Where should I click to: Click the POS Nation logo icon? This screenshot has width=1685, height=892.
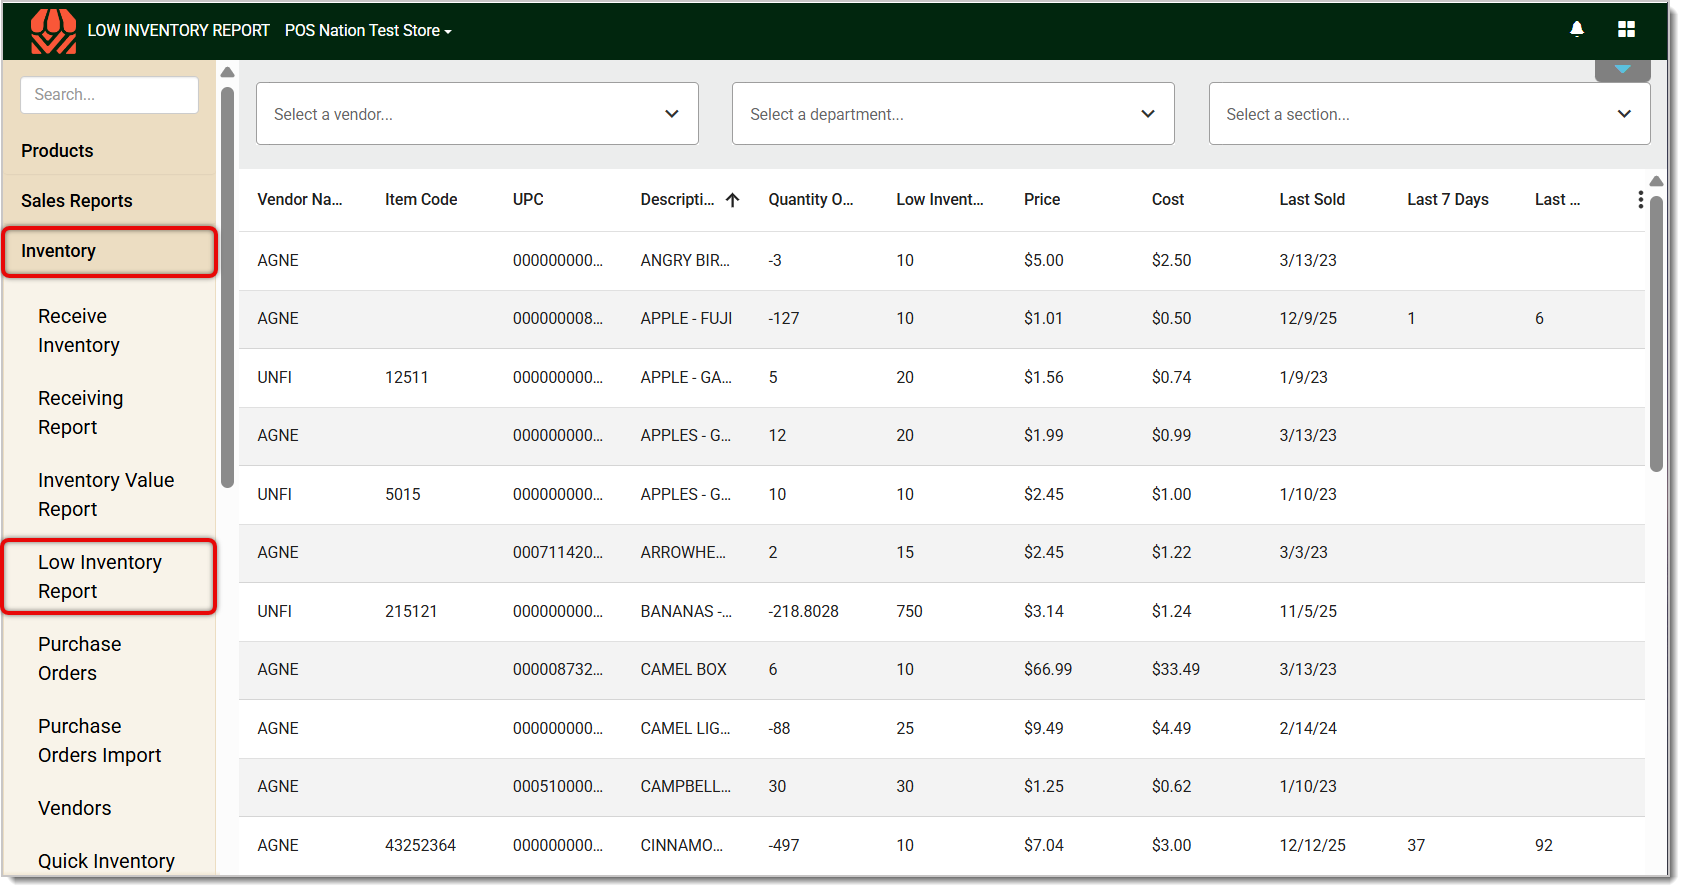(53, 30)
